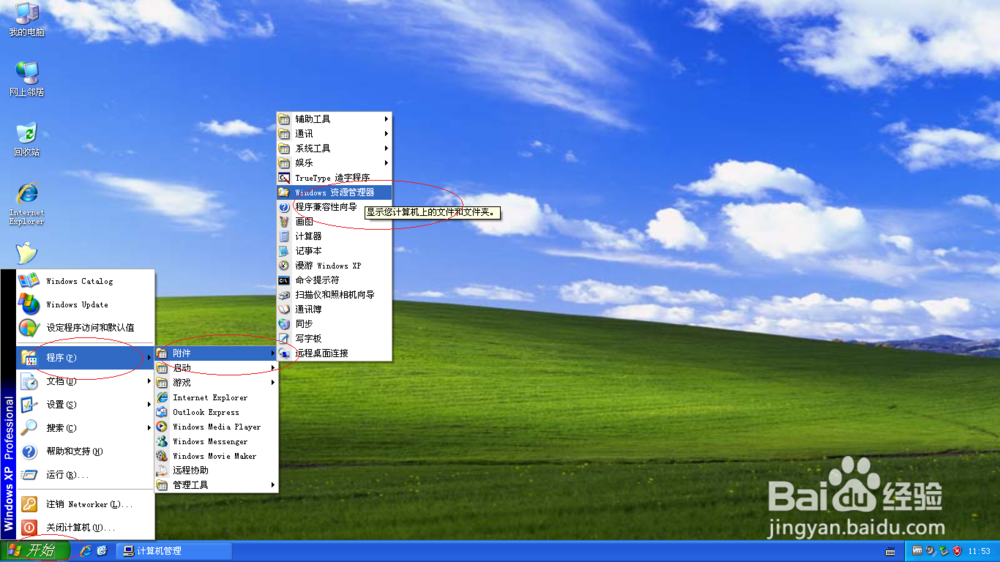
Task: Open the 程序 item in the Start menu
Action: pyautogui.click(x=85, y=357)
